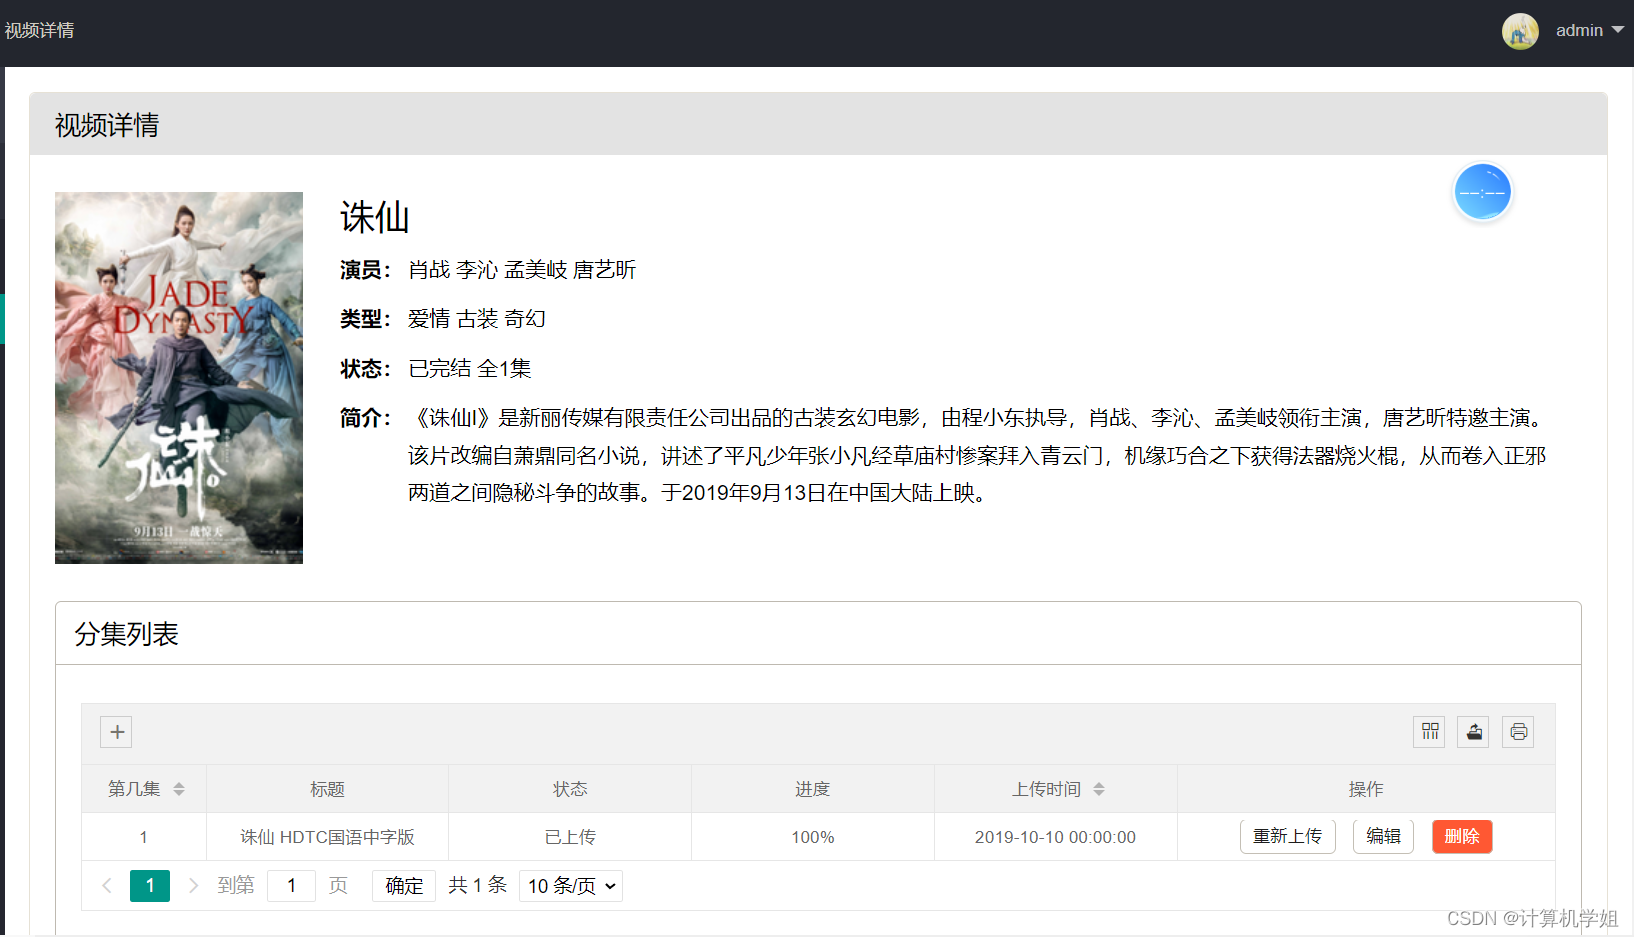Open the admin user dropdown
Screen dimensions: 1634x937
click(x=1590, y=31)
